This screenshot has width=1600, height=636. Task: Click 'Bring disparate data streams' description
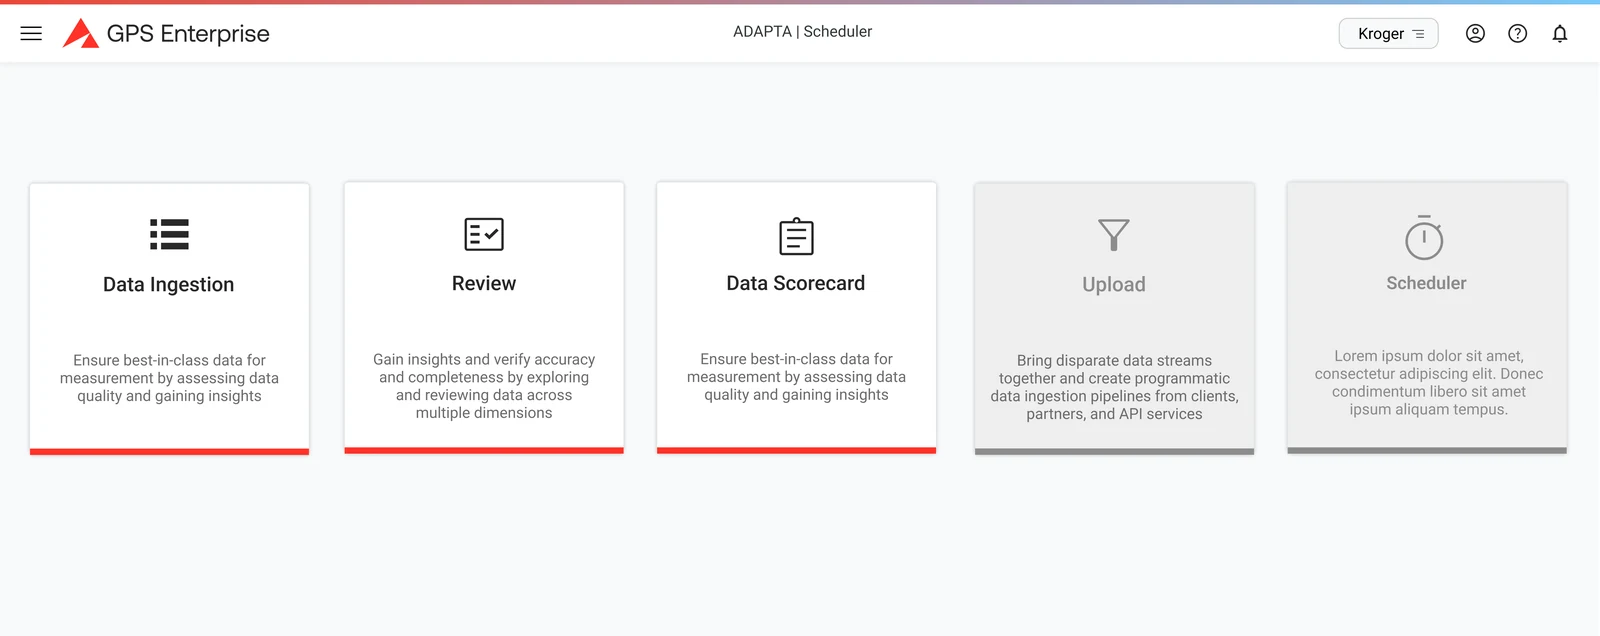1114,387
